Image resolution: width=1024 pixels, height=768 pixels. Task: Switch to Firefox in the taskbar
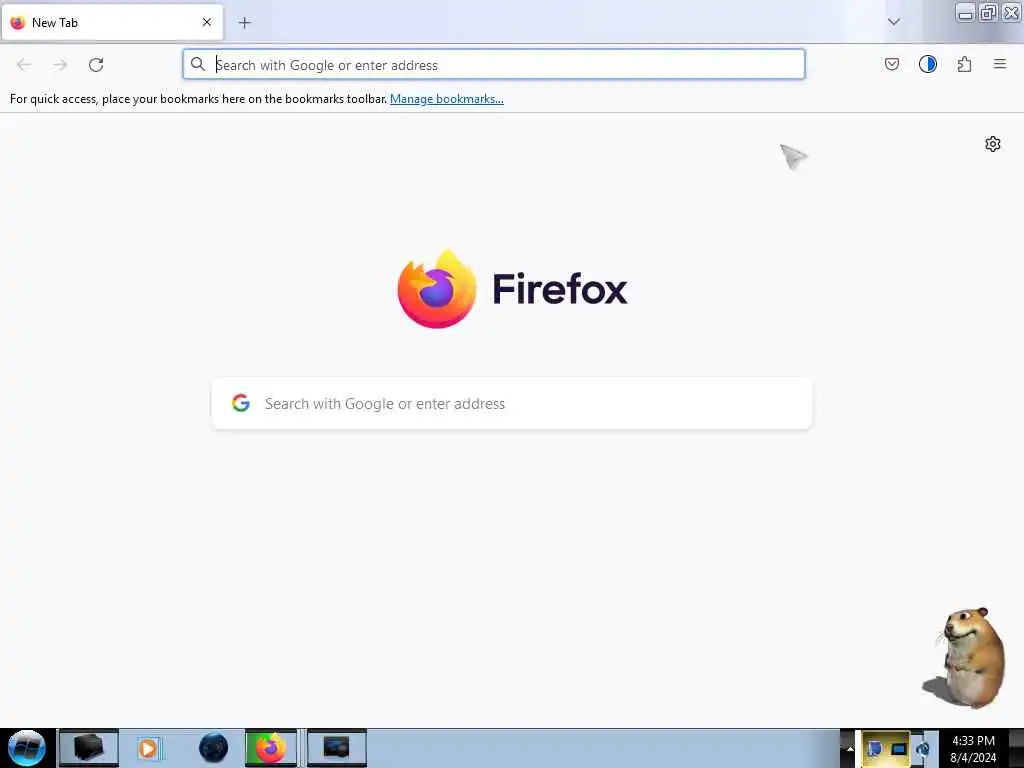point(271,748)
